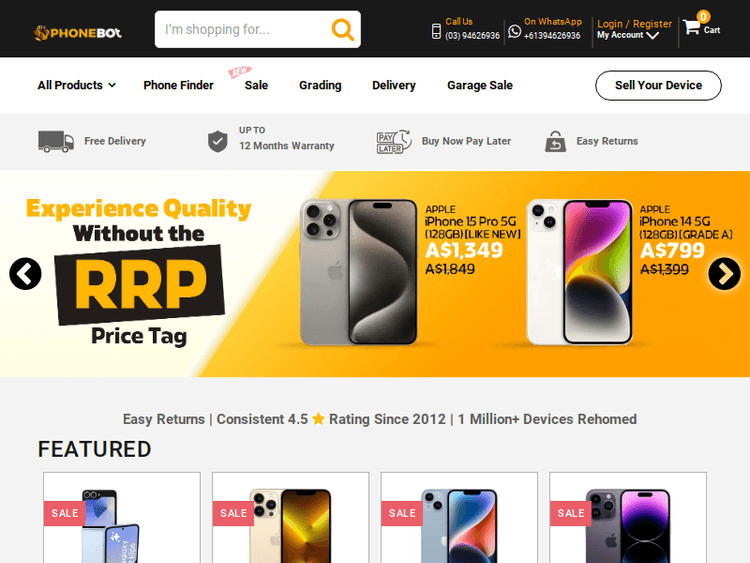Open the Phone Finder menu item
750x563 pixels.
pyautogui.click(x=178, y=85)
